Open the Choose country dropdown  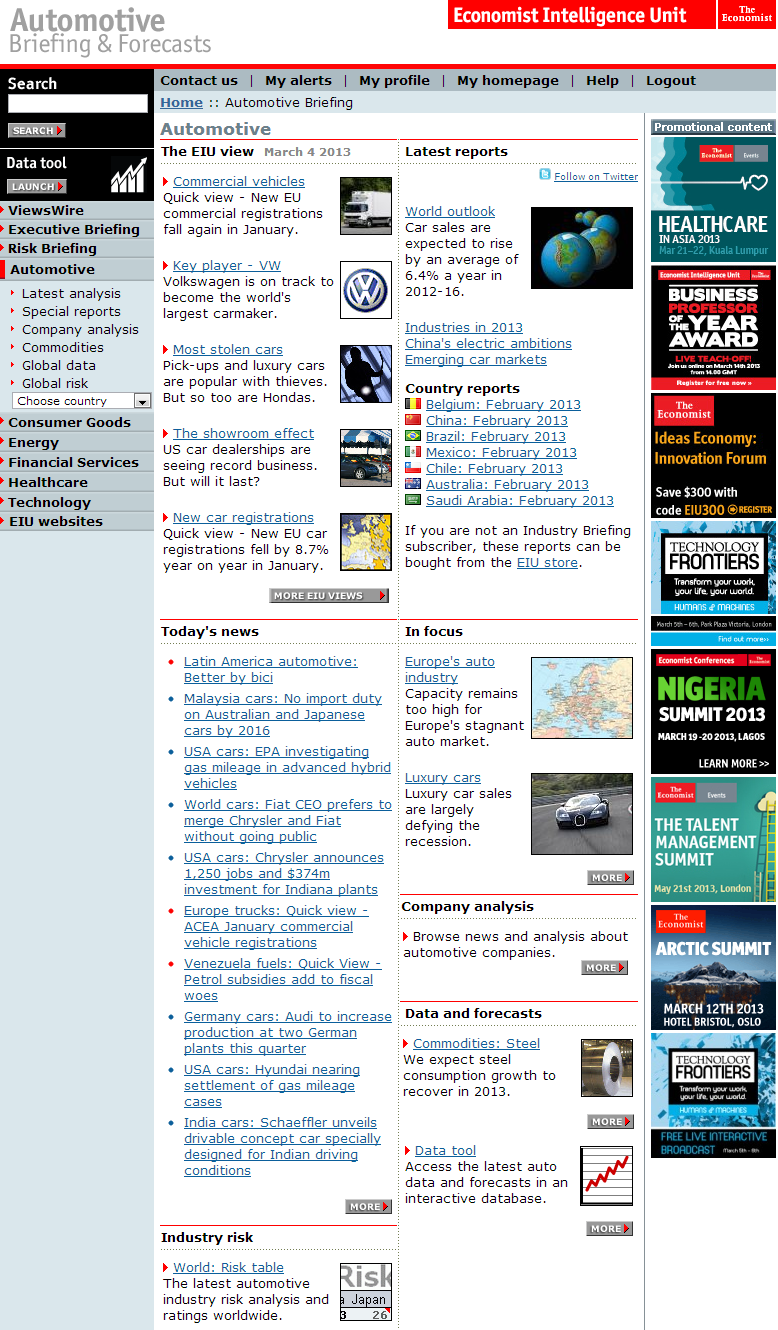point(82,401)
